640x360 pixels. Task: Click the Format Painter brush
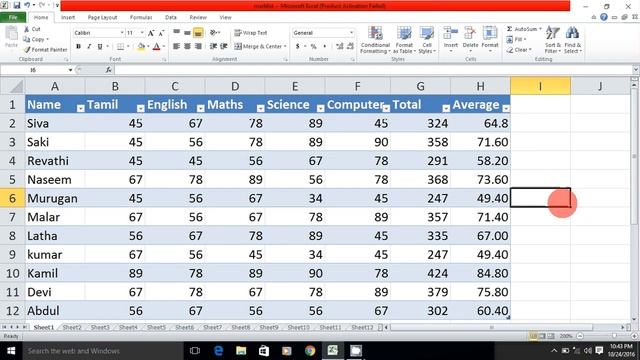pos(27,49)
